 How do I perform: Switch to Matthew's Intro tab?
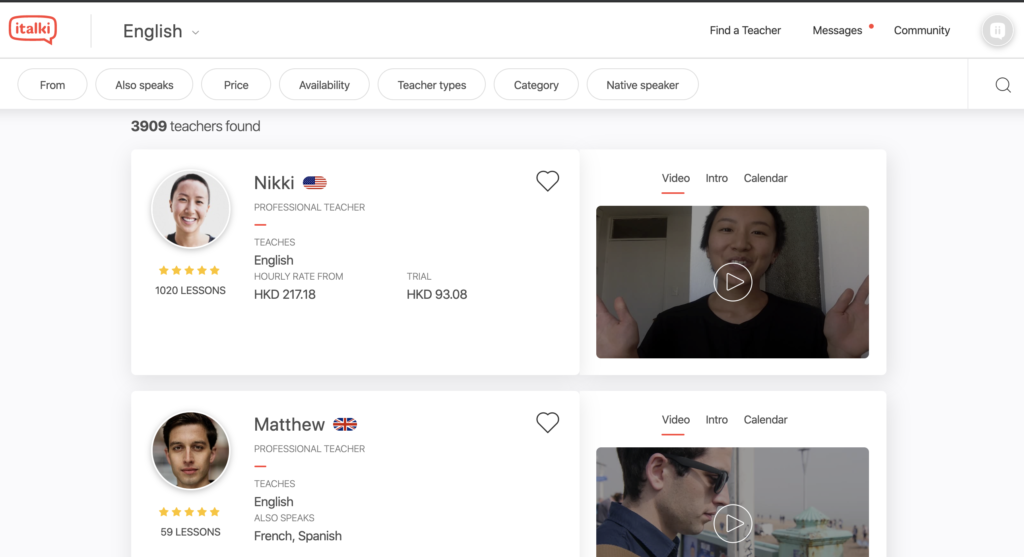[716, 420]
